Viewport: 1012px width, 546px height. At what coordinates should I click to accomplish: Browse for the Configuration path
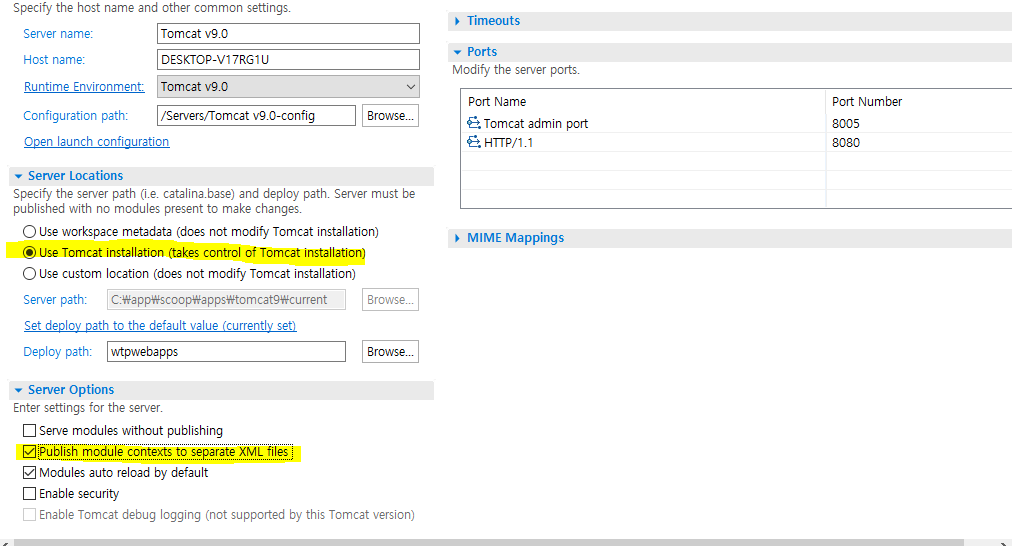tap(390, 116)
